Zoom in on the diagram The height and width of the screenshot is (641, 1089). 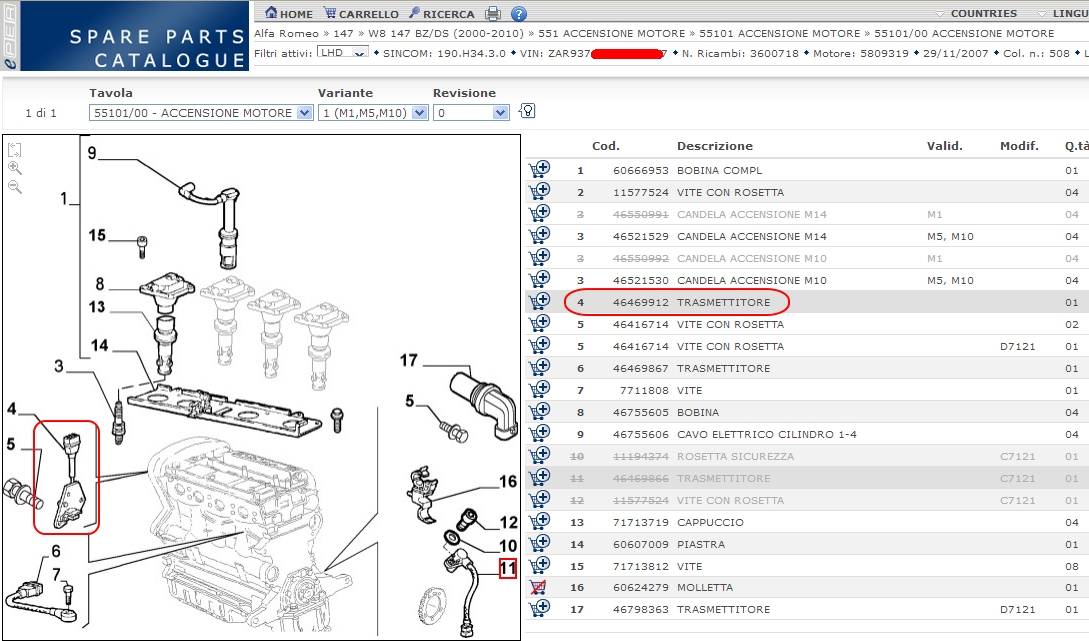(x=15, y=168)
